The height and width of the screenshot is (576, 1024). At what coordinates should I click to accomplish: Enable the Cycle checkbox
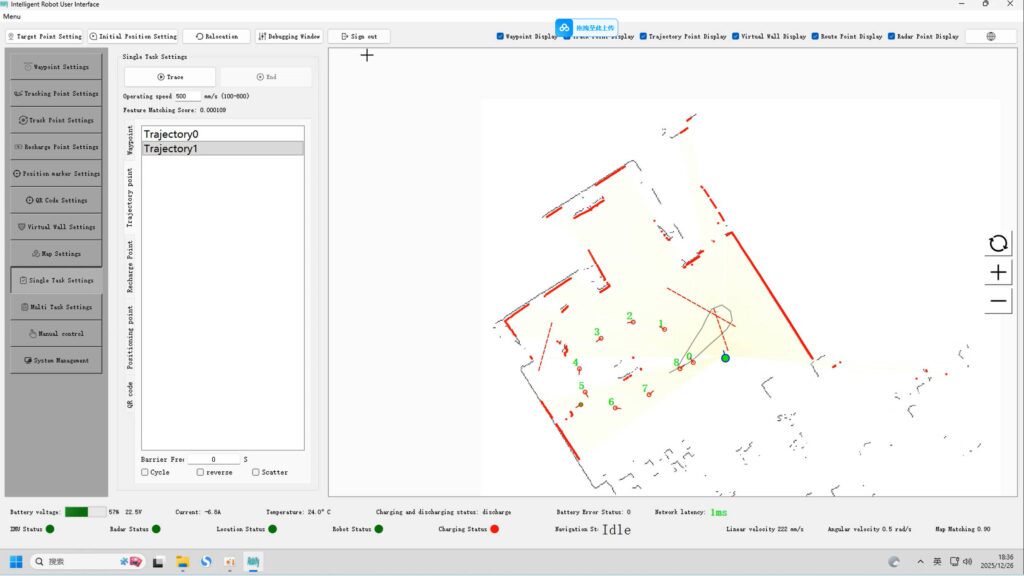(145, 472)
